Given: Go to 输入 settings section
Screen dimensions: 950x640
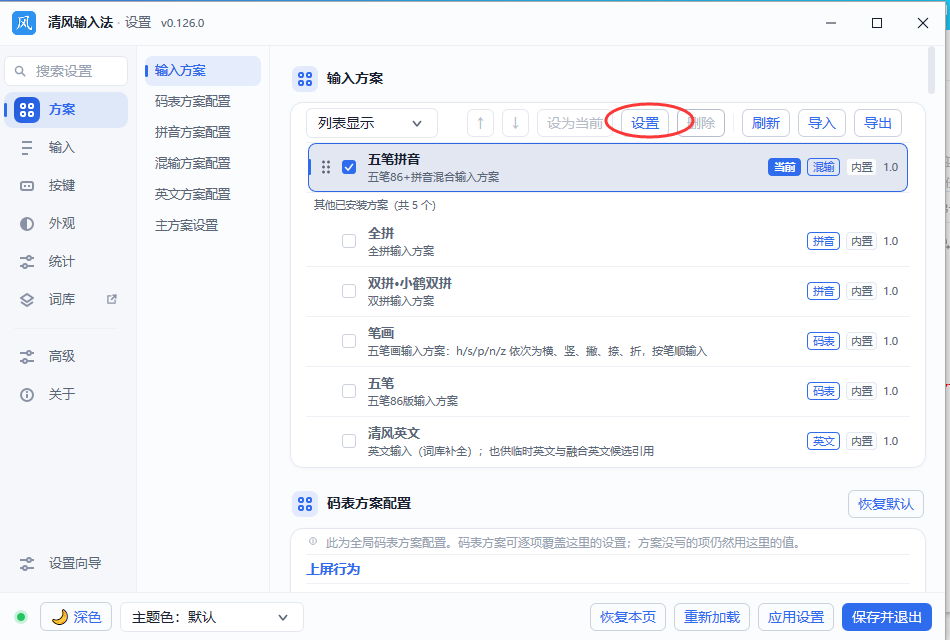Looking at the screenshot, I should (x=66, y=148).
